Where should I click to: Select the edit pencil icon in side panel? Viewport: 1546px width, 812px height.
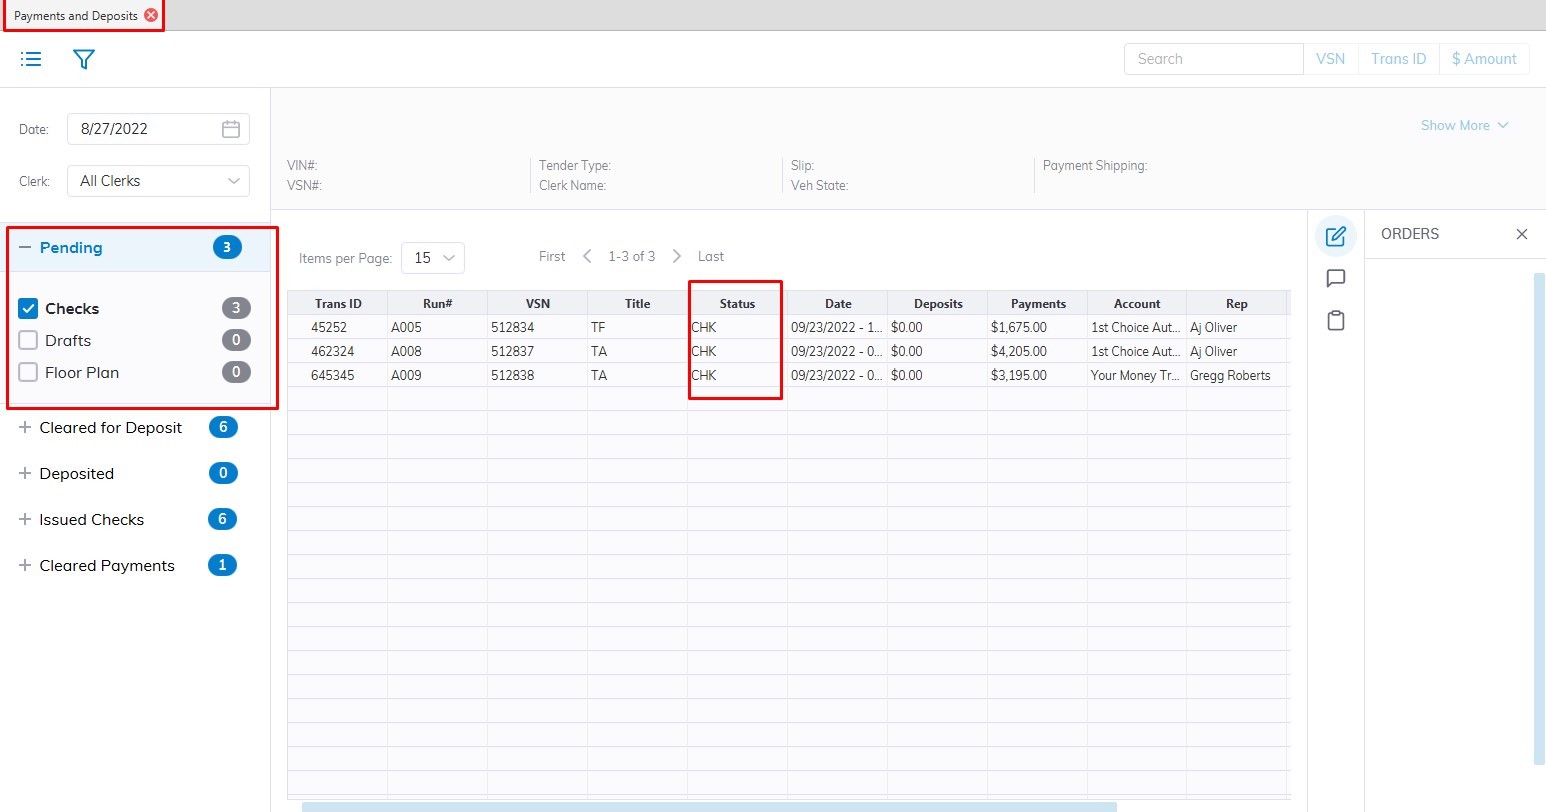[x=1335, y=236]
